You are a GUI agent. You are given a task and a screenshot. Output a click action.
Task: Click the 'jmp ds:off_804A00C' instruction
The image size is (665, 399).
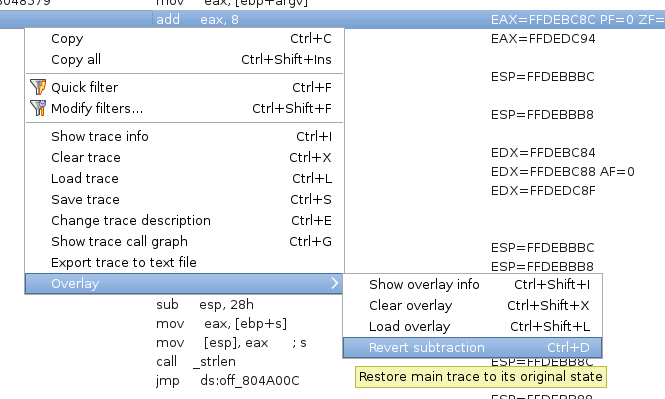click(228, 380)
